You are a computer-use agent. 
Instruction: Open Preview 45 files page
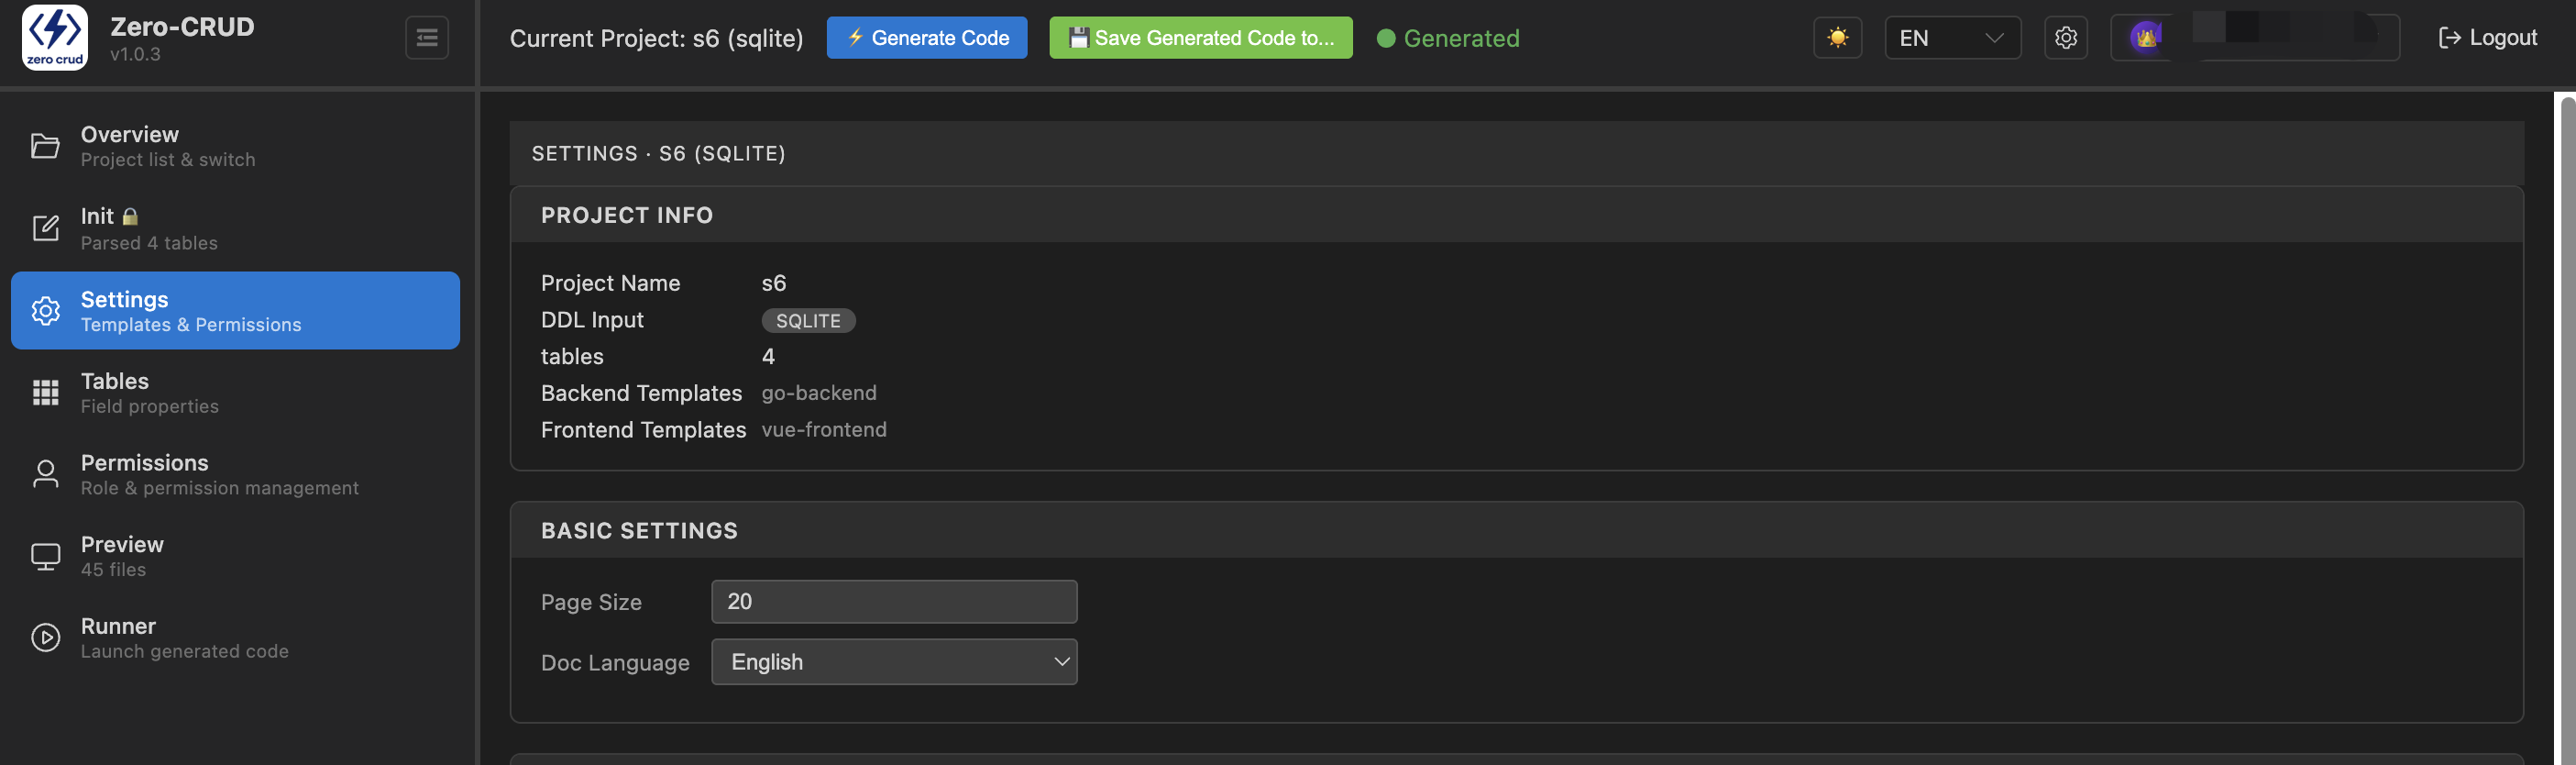(x=235, y=557)
